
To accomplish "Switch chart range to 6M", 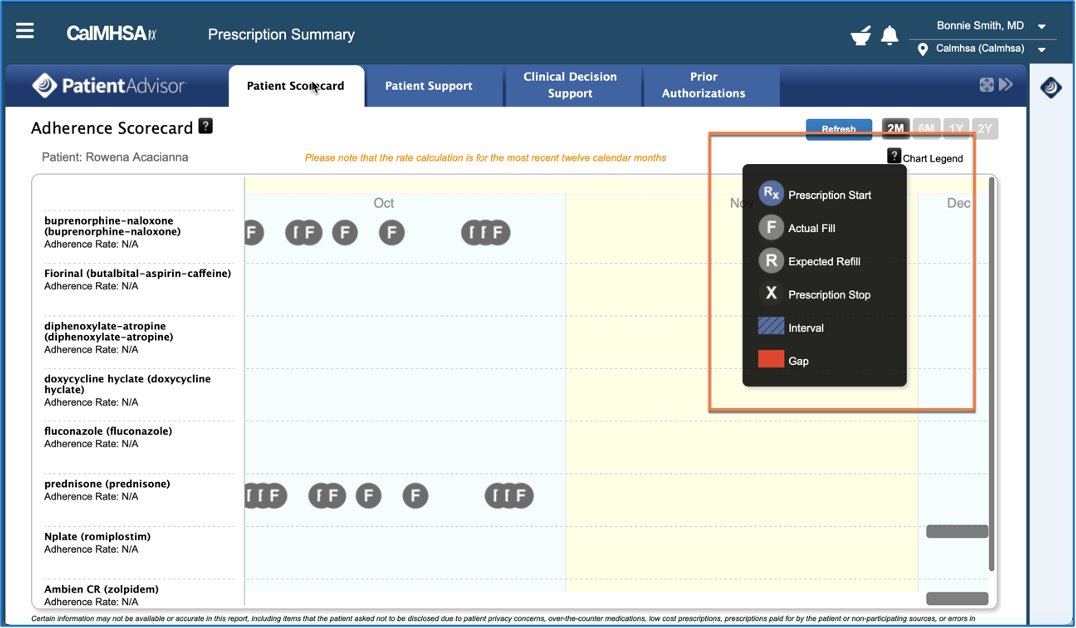I will (926, 129).
